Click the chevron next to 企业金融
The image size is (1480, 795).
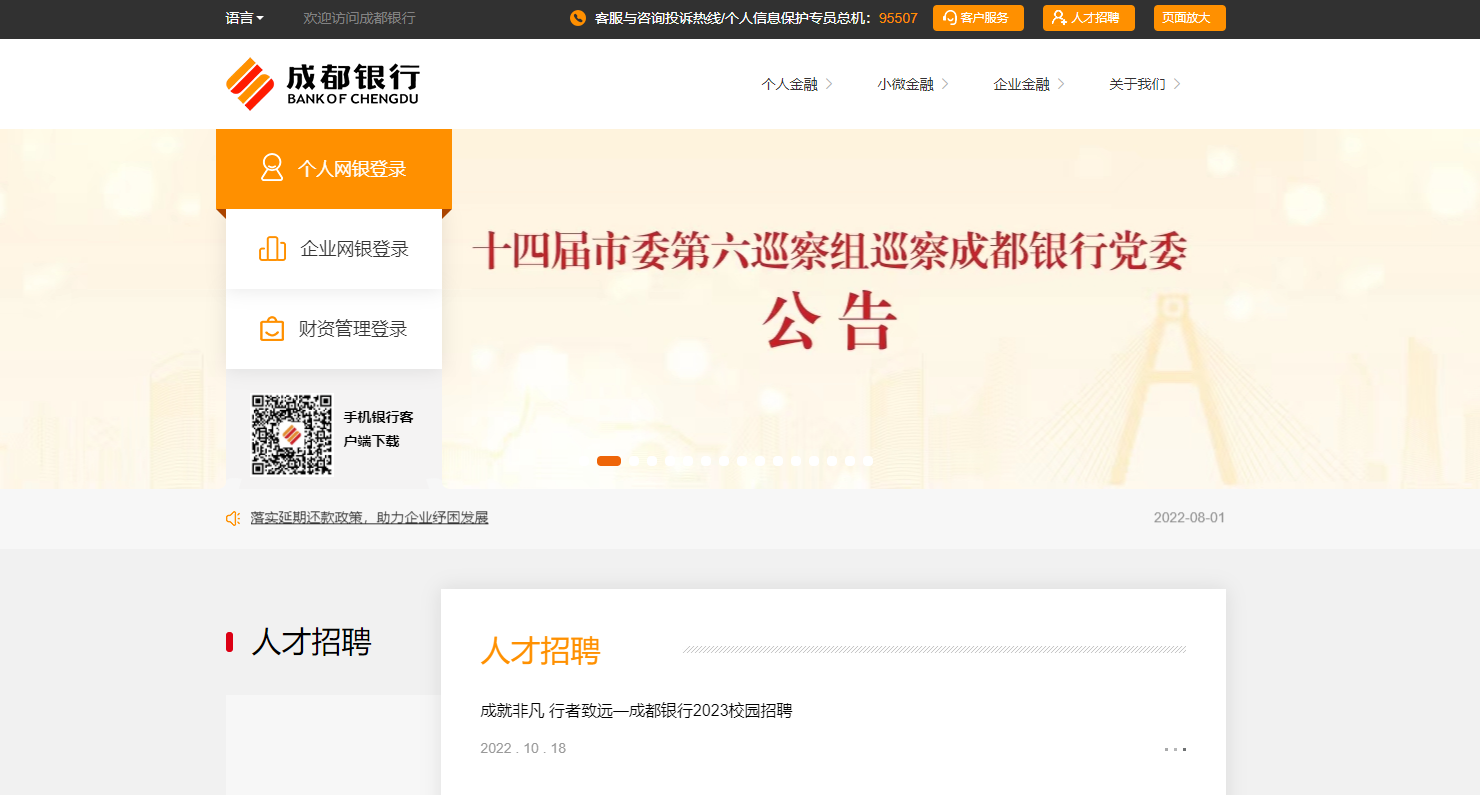pos(1061,84)
